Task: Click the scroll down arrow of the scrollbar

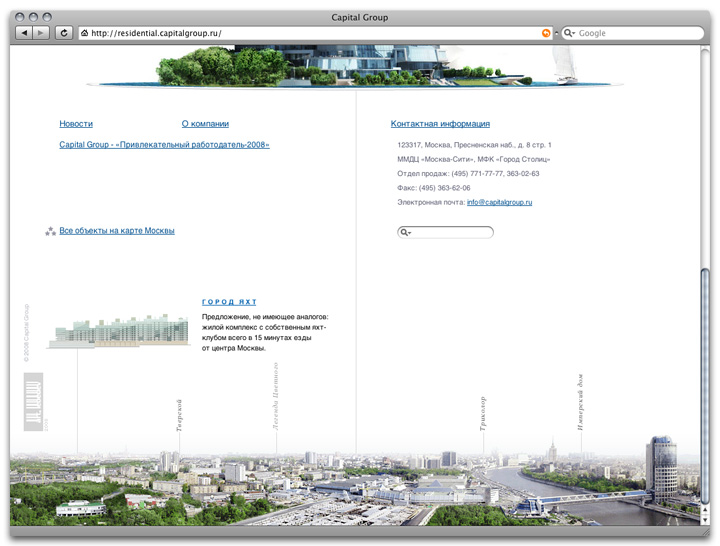Action: pos(704,518)
